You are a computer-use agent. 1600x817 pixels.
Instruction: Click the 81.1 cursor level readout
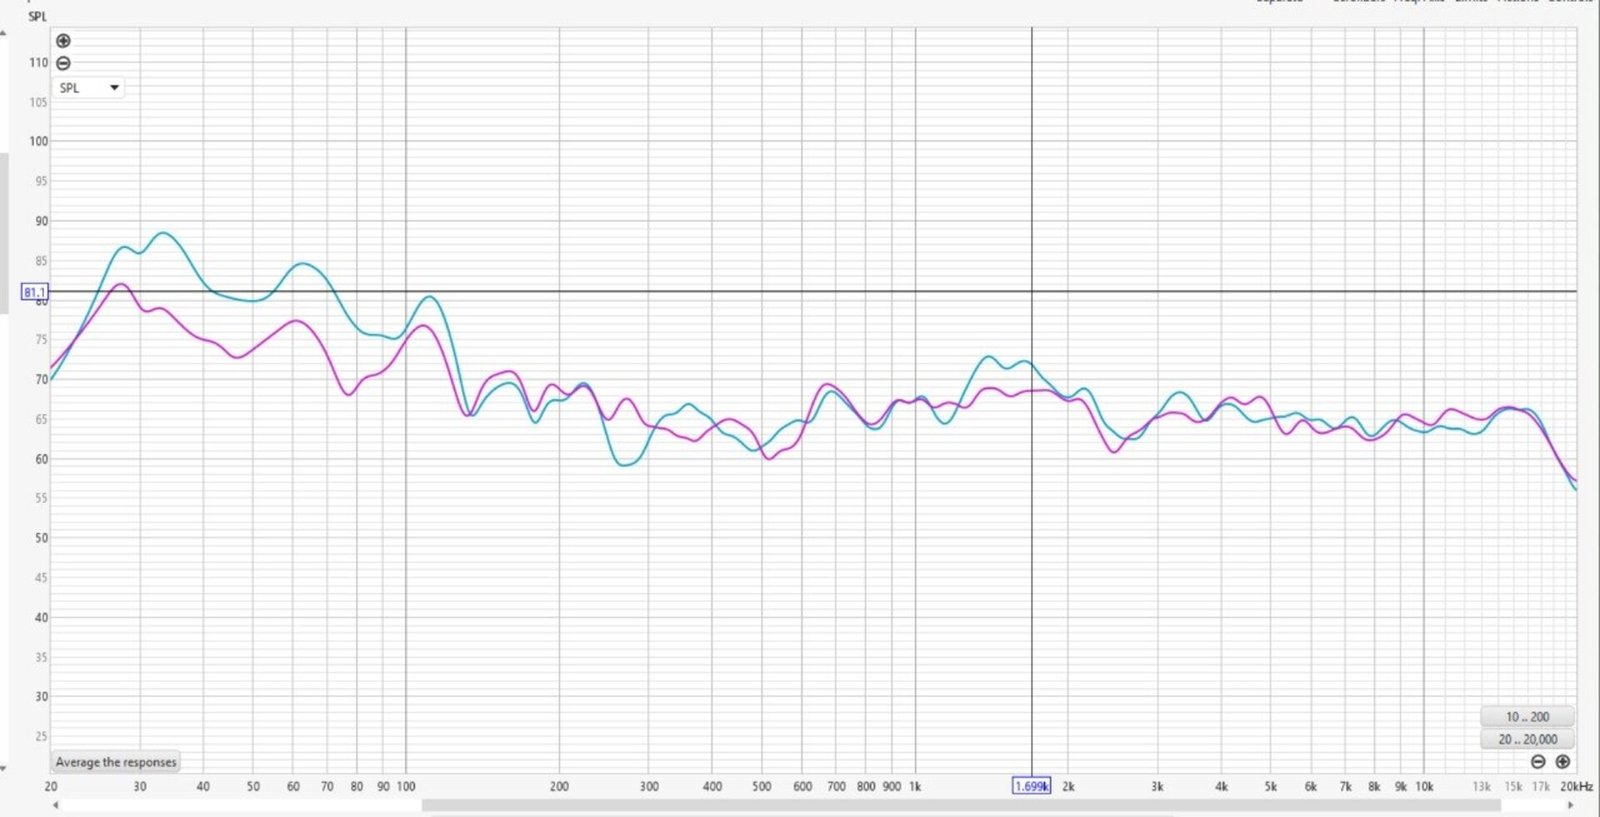coord(34,292)
